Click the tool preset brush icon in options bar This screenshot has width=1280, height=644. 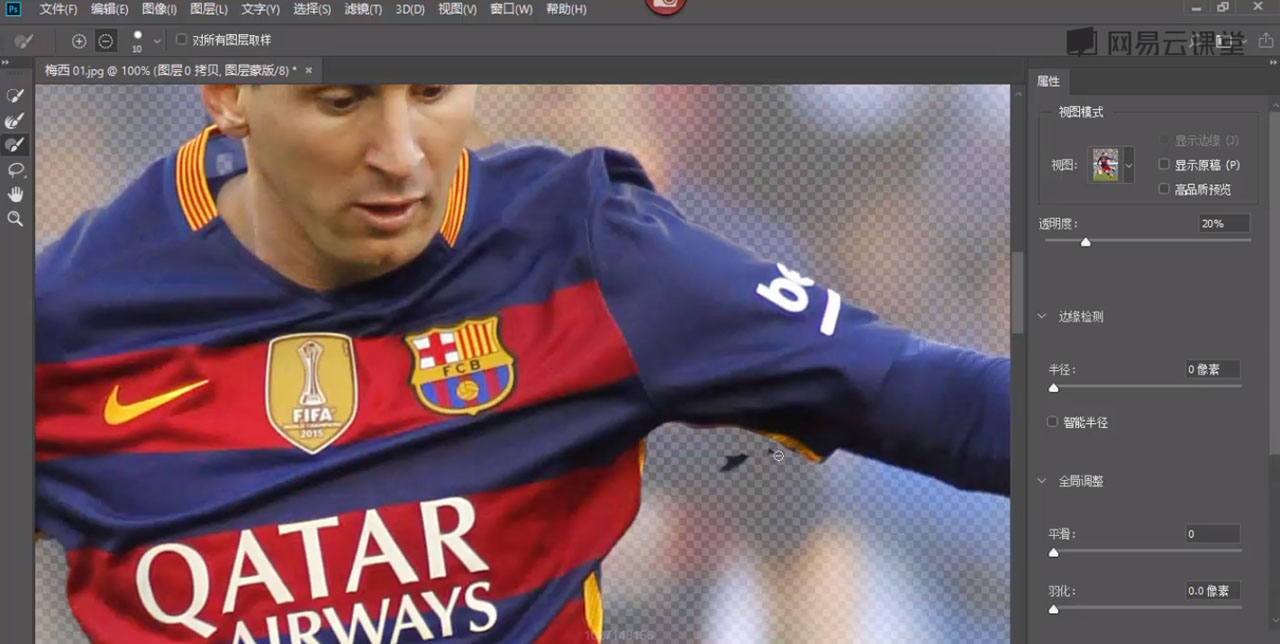tap(24, 41)
